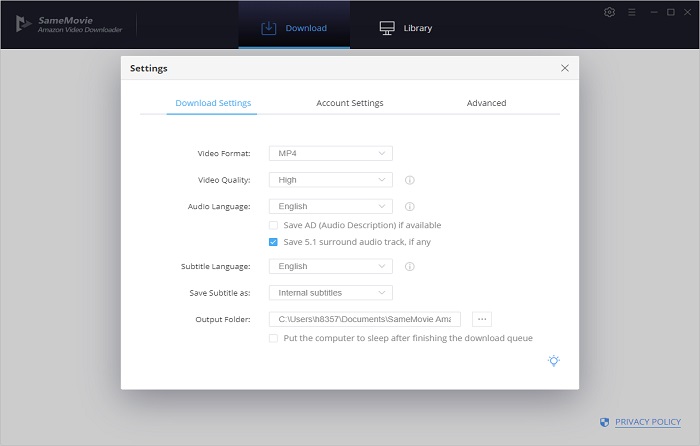Viewport: 700px width, 446px height.
Task: Browse output folder with ellipsis button
Action: pos(481,319)
